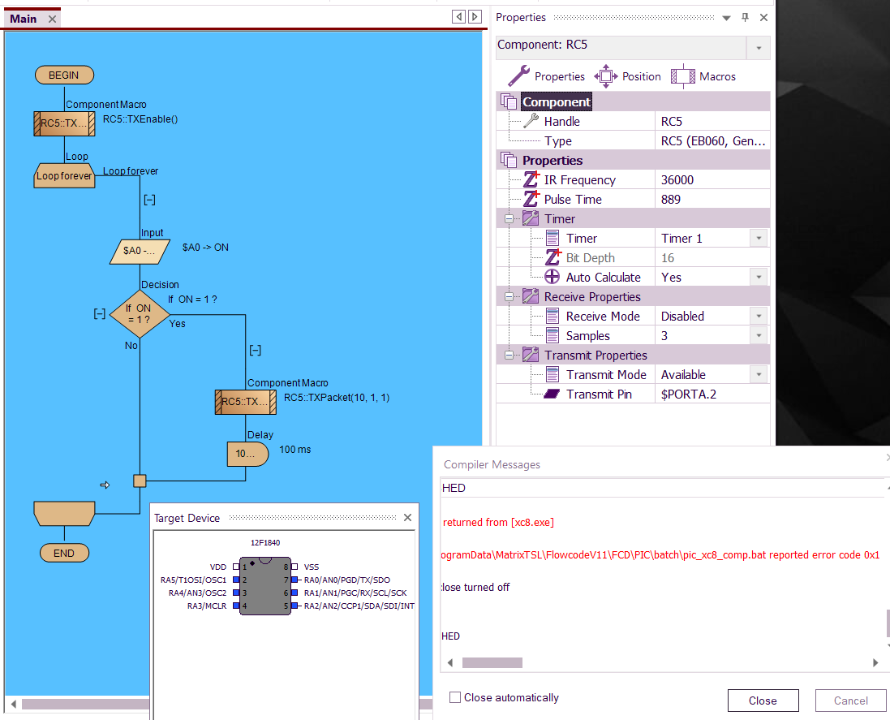Click the Pulse Time Z icon
Image resolution: width=890 pixels, height=720 pixels.
[531, 199]
